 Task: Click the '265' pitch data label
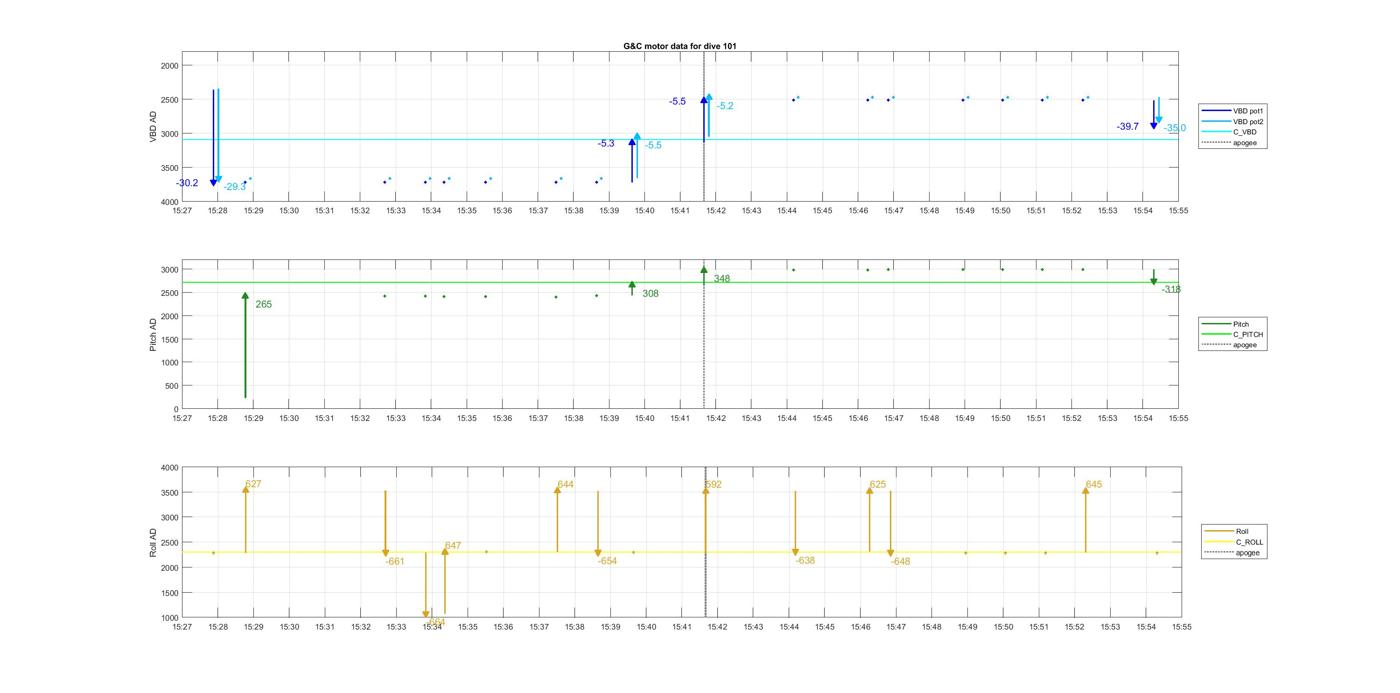tap(263, 304)
